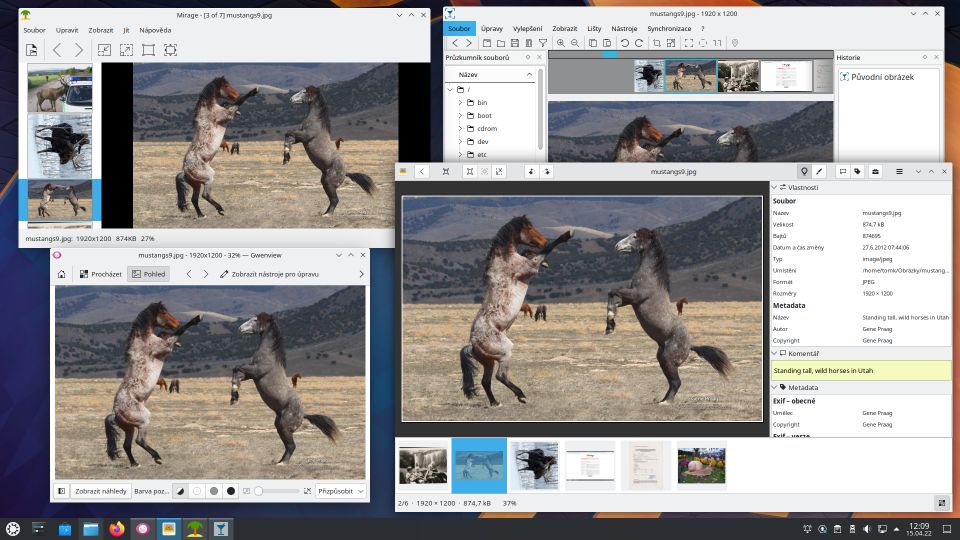This screenshot has width=960, height=540.
Task: Go to next image in Gwenview
Action: click(206, 274)
